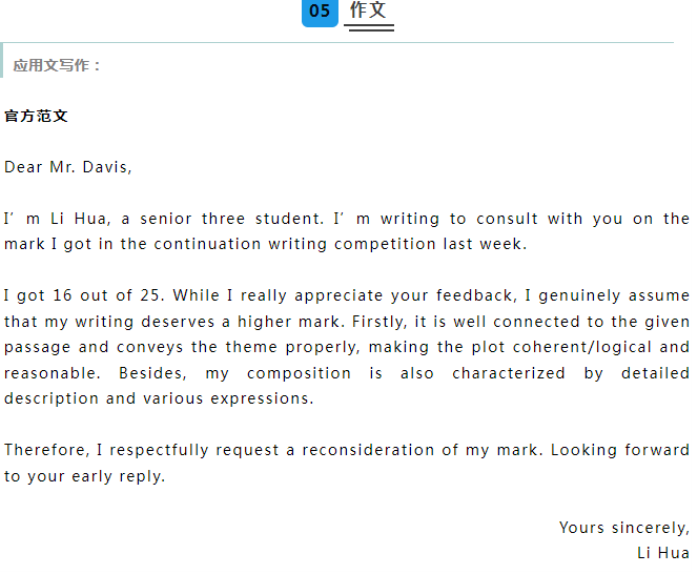Click the double underline beneath 作文
Screen dimensions: 692x572
[369, 27]
